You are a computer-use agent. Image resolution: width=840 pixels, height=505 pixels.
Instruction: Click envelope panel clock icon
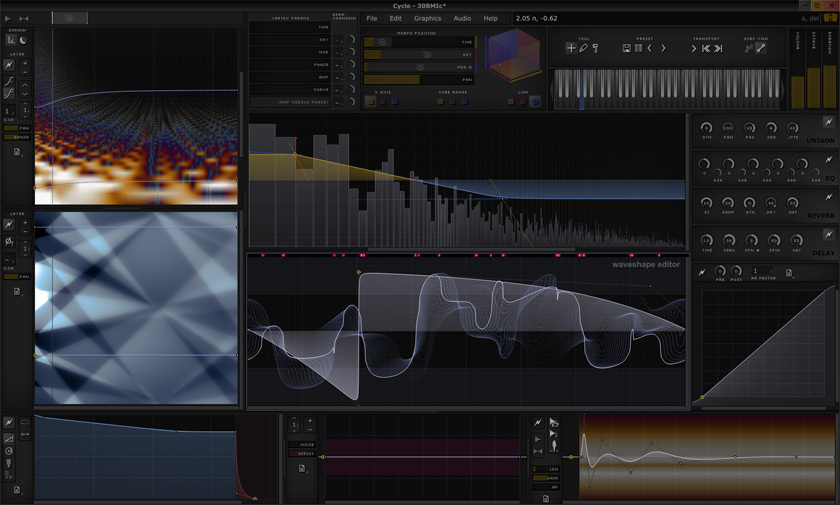[9, 451]
